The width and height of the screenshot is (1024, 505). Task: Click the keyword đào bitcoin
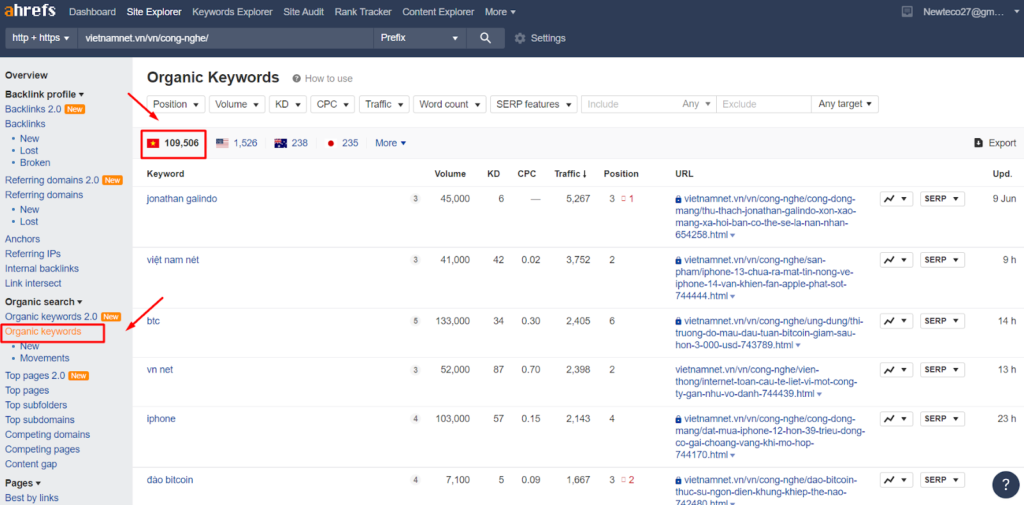click(x=170, y=480)
